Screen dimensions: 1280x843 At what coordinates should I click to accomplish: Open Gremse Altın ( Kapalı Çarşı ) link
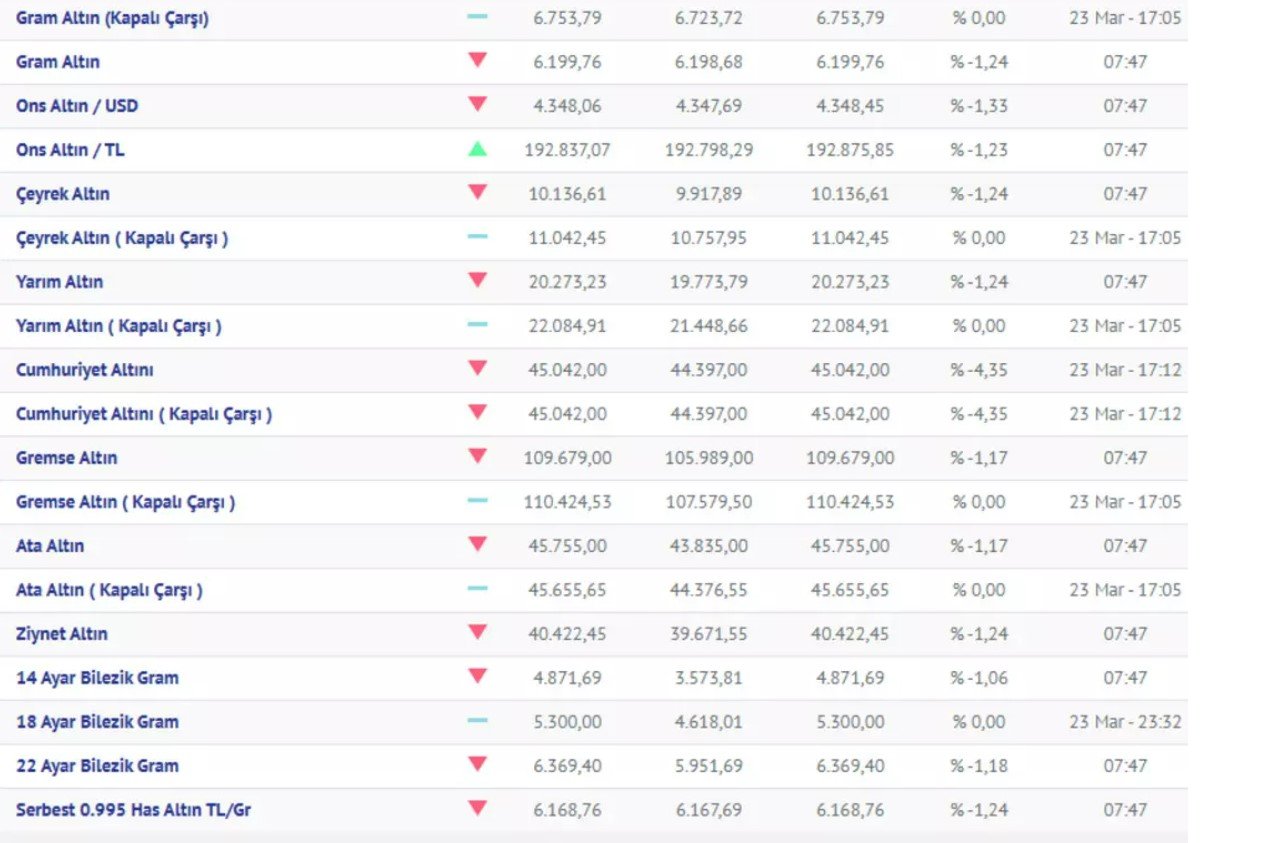pos(126,502)
